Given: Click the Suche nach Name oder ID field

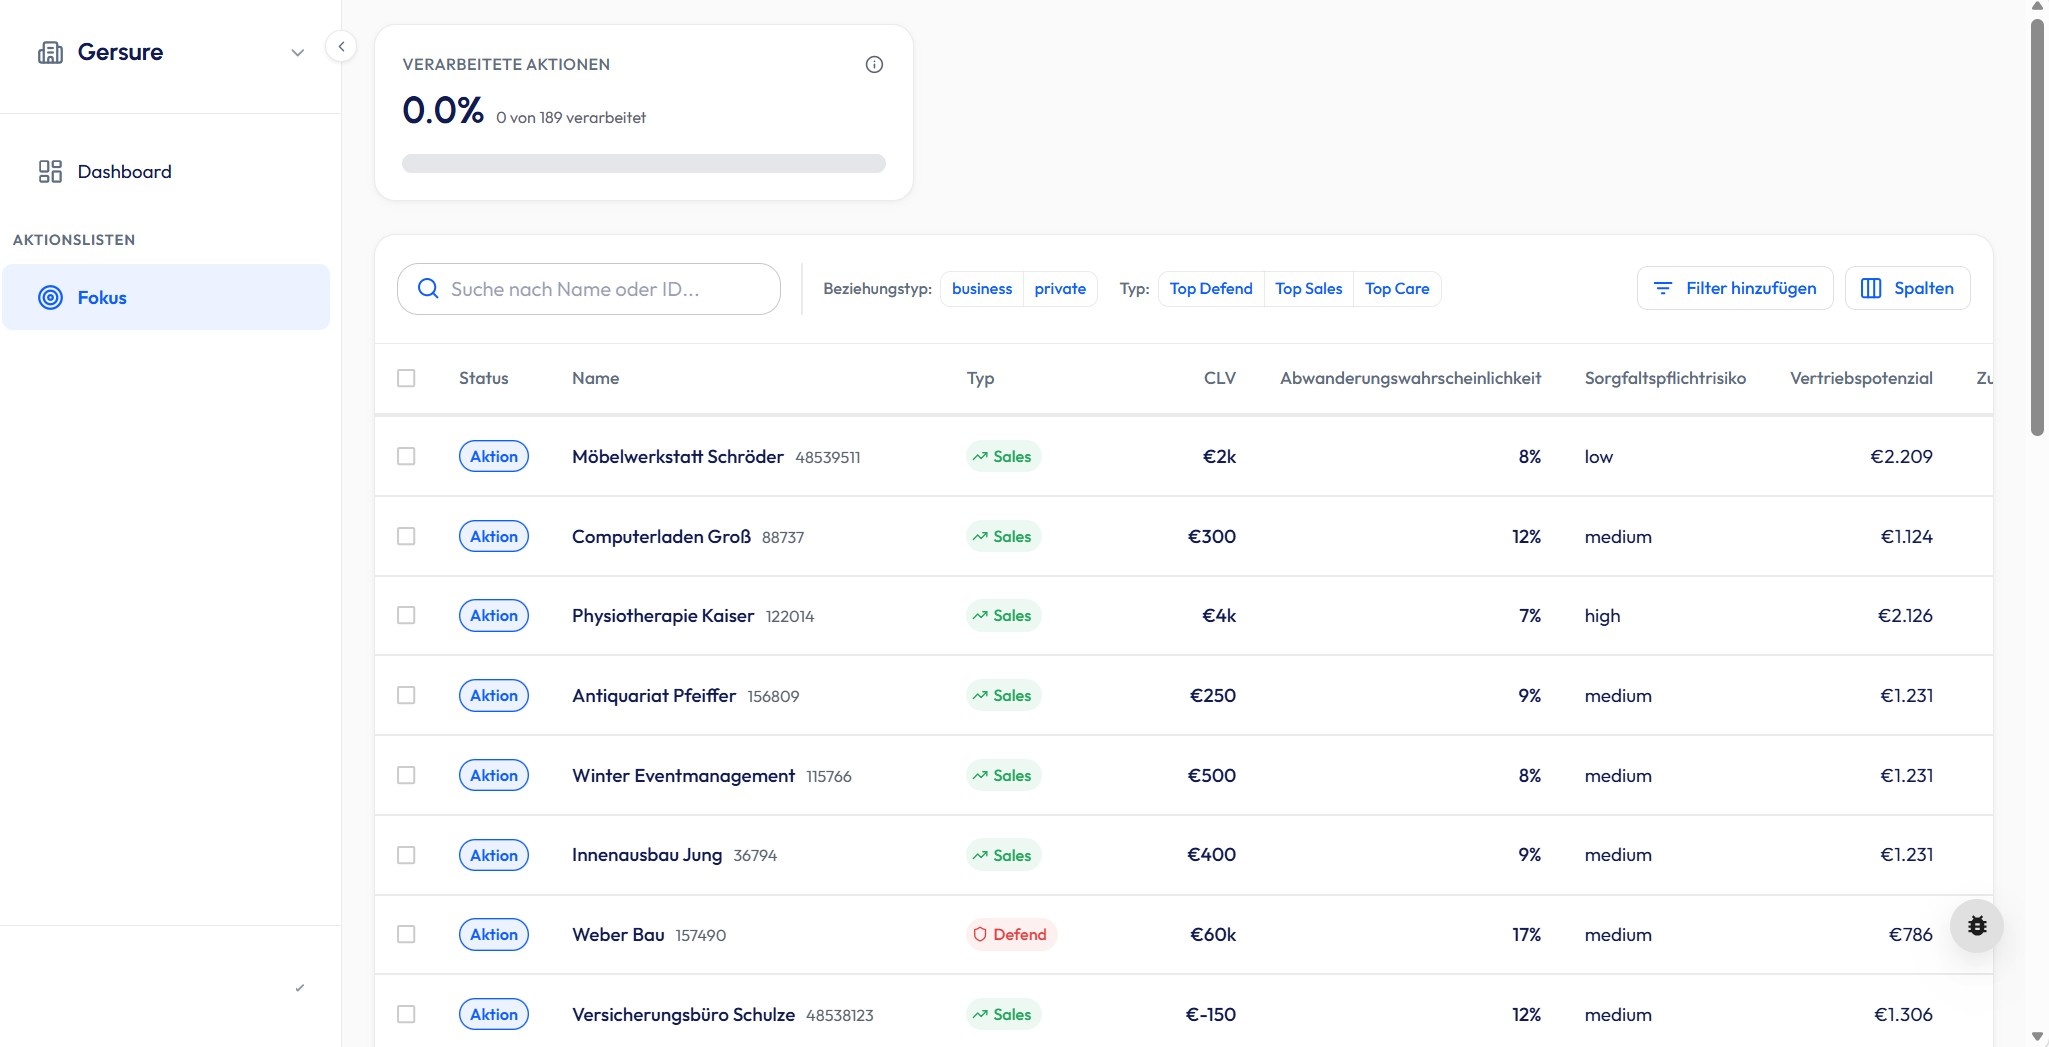Looking at the screenshot, I should 600,289.
